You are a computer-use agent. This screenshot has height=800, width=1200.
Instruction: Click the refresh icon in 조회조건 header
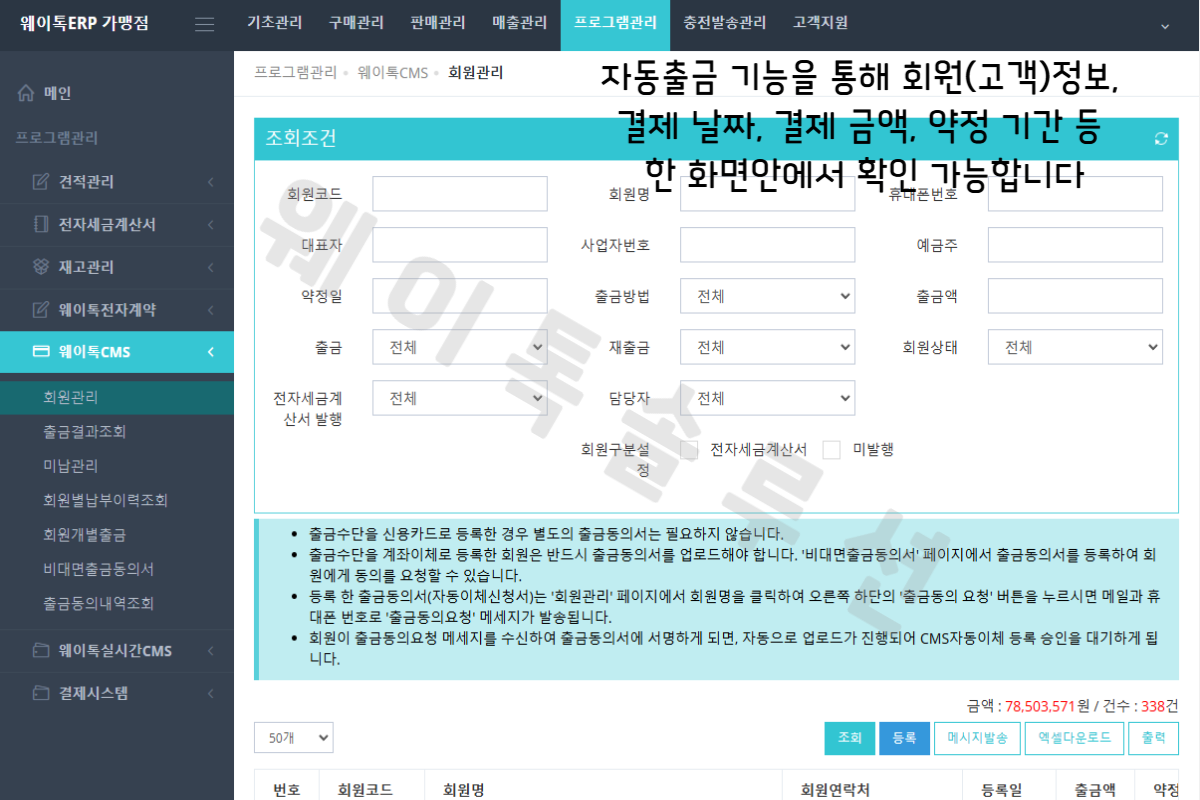pyautogui.click(x=1161, y=139)
